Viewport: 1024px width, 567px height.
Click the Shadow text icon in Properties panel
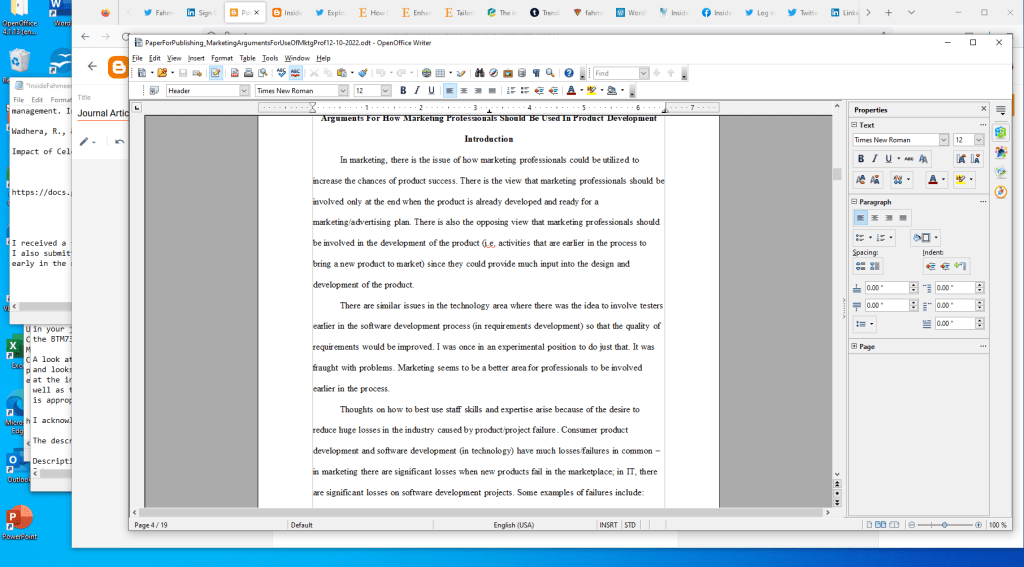click(923, 159)
